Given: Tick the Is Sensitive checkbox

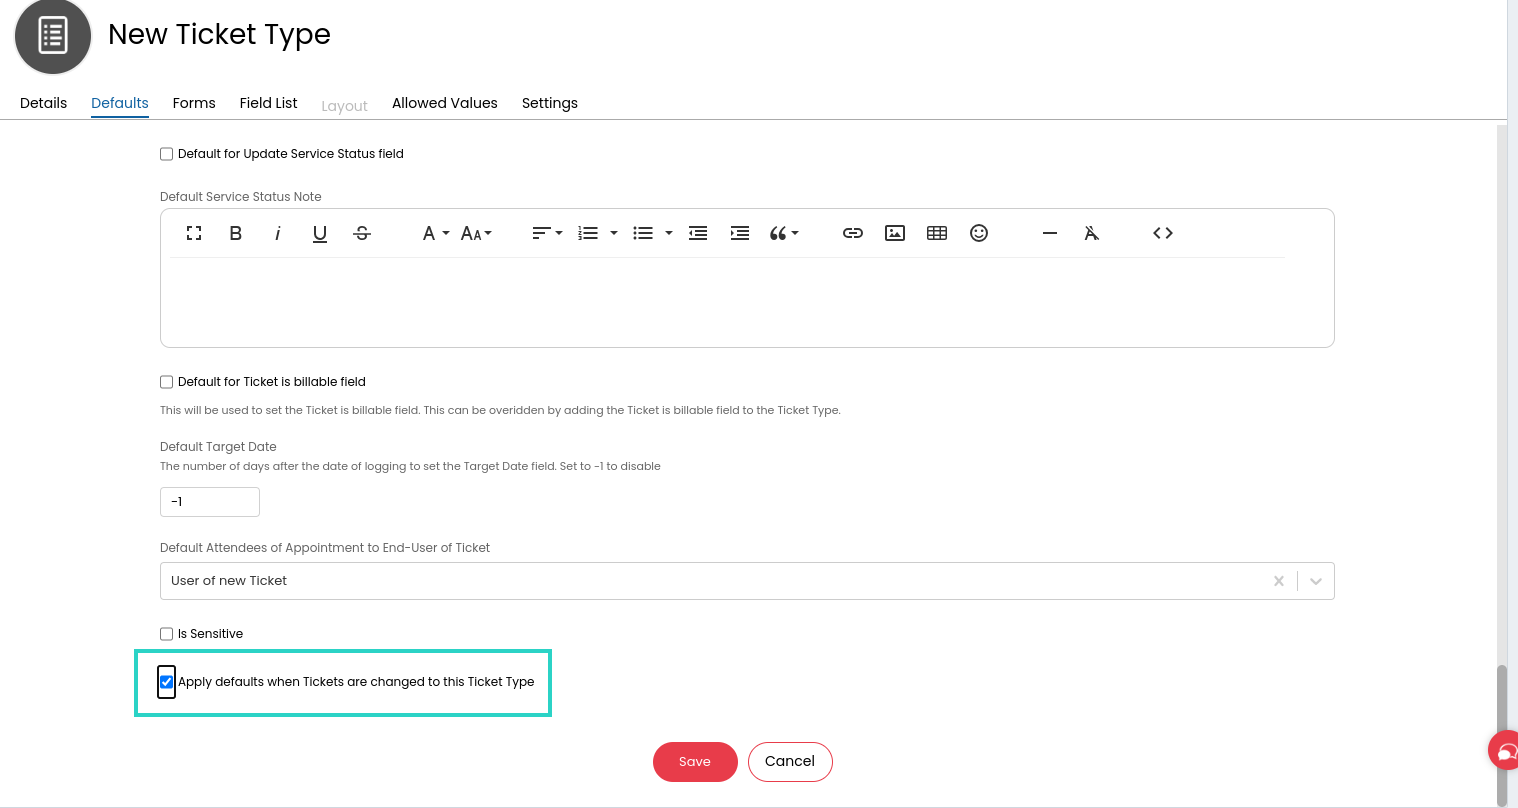Looking at the screenshot, I should (167, 634).
